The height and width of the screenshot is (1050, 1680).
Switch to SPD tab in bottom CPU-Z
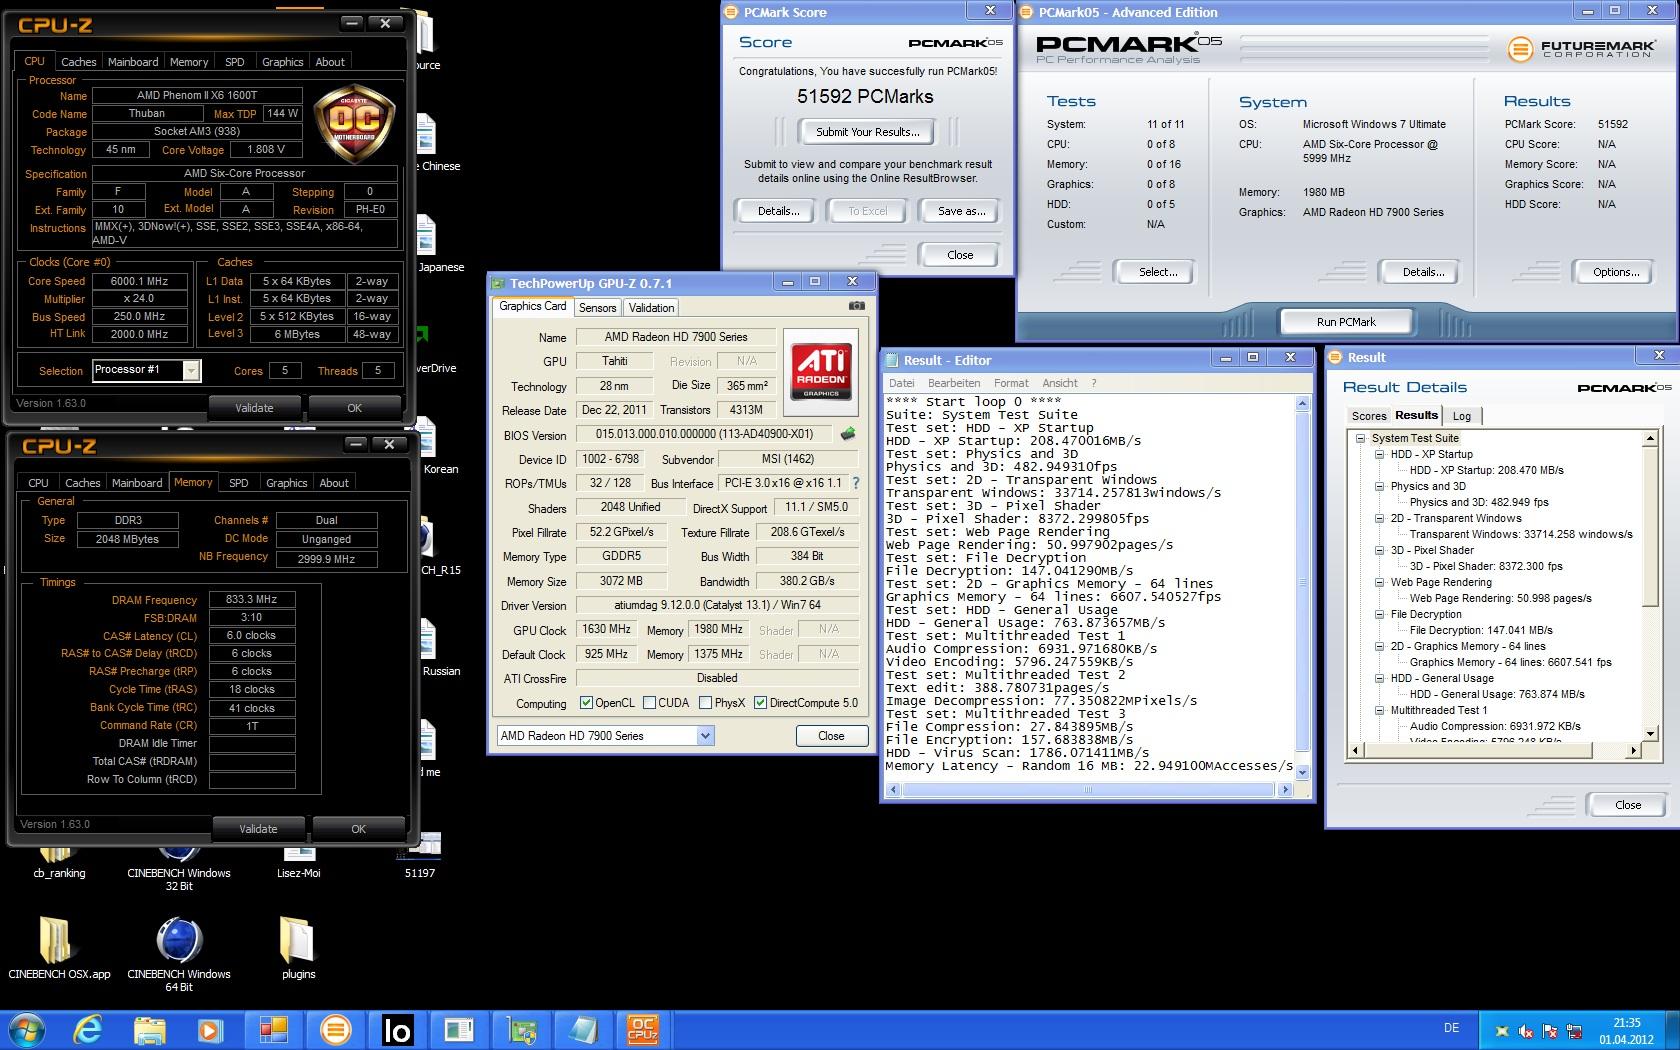click(238, 483)
